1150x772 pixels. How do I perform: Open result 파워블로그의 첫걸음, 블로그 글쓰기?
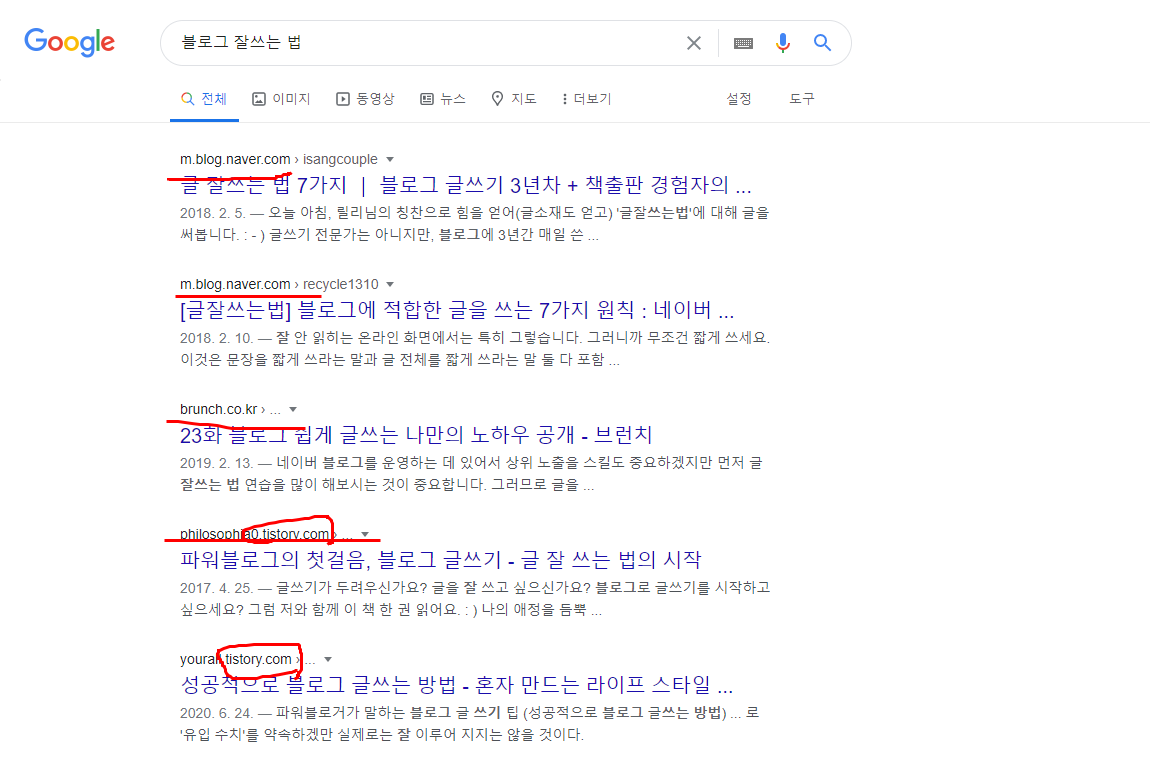[x=441, y=560]
